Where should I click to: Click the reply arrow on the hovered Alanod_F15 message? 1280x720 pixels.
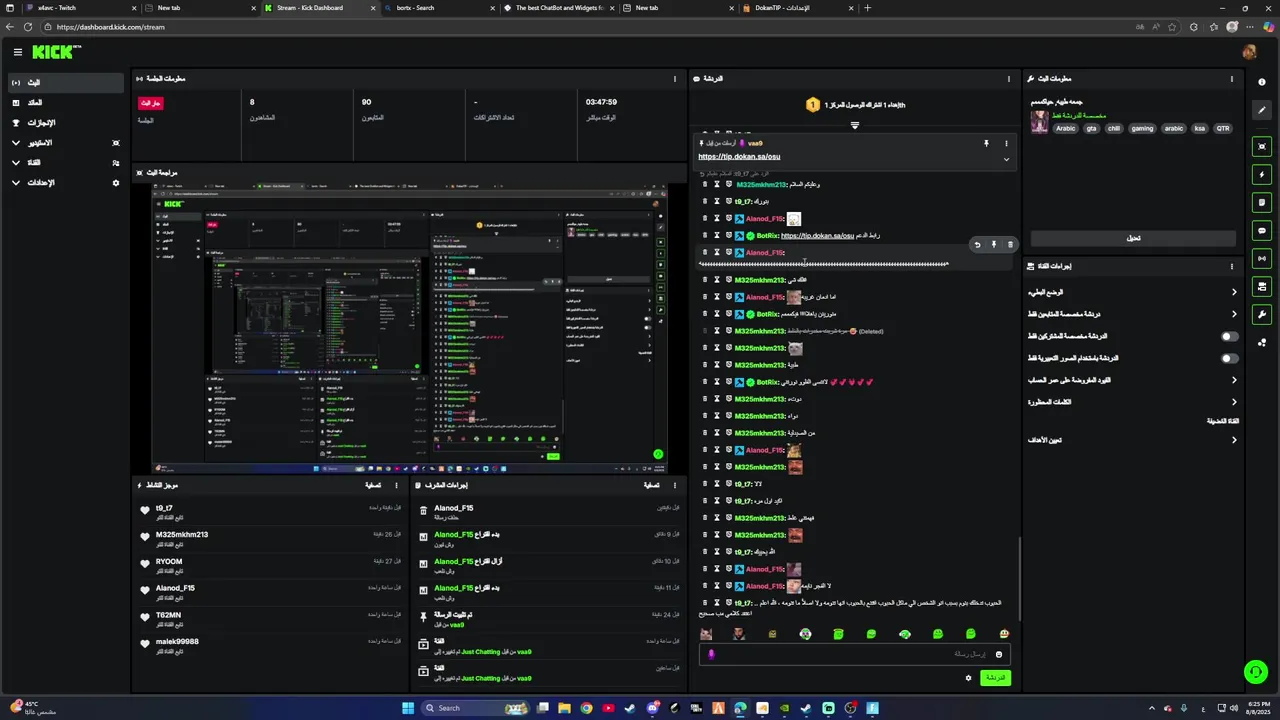[x=977, y=244]
